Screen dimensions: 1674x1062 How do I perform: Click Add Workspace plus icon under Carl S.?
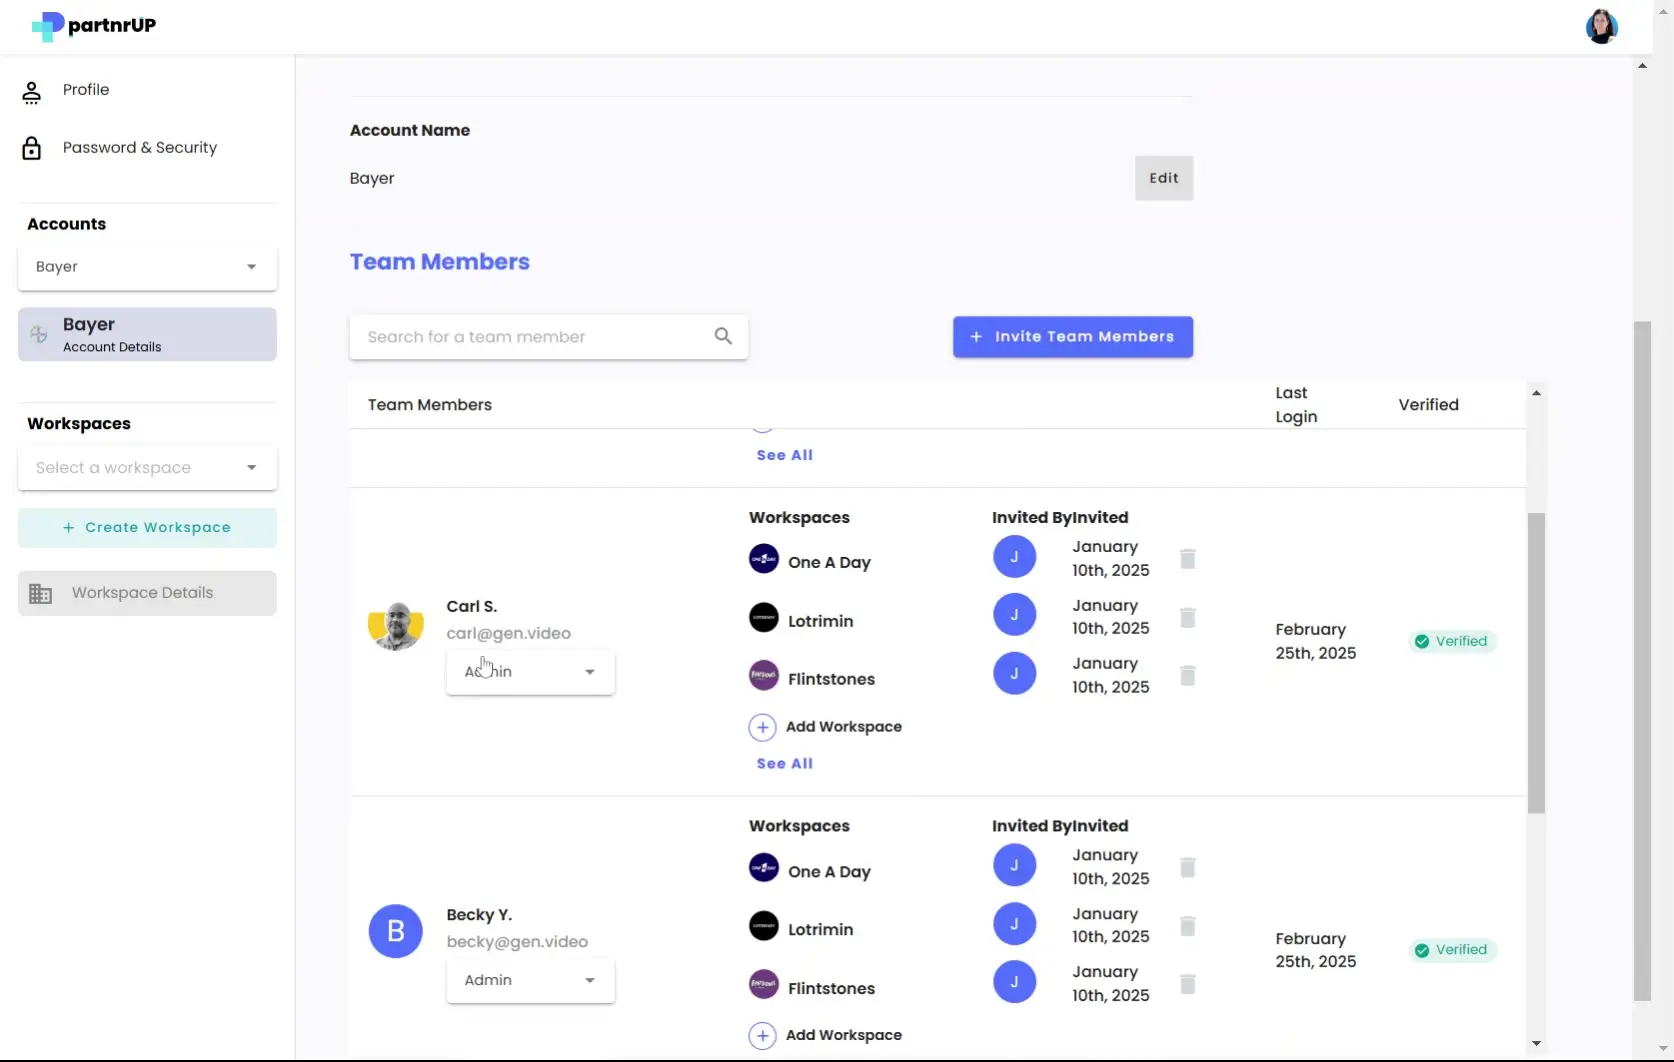click(763, 727)
